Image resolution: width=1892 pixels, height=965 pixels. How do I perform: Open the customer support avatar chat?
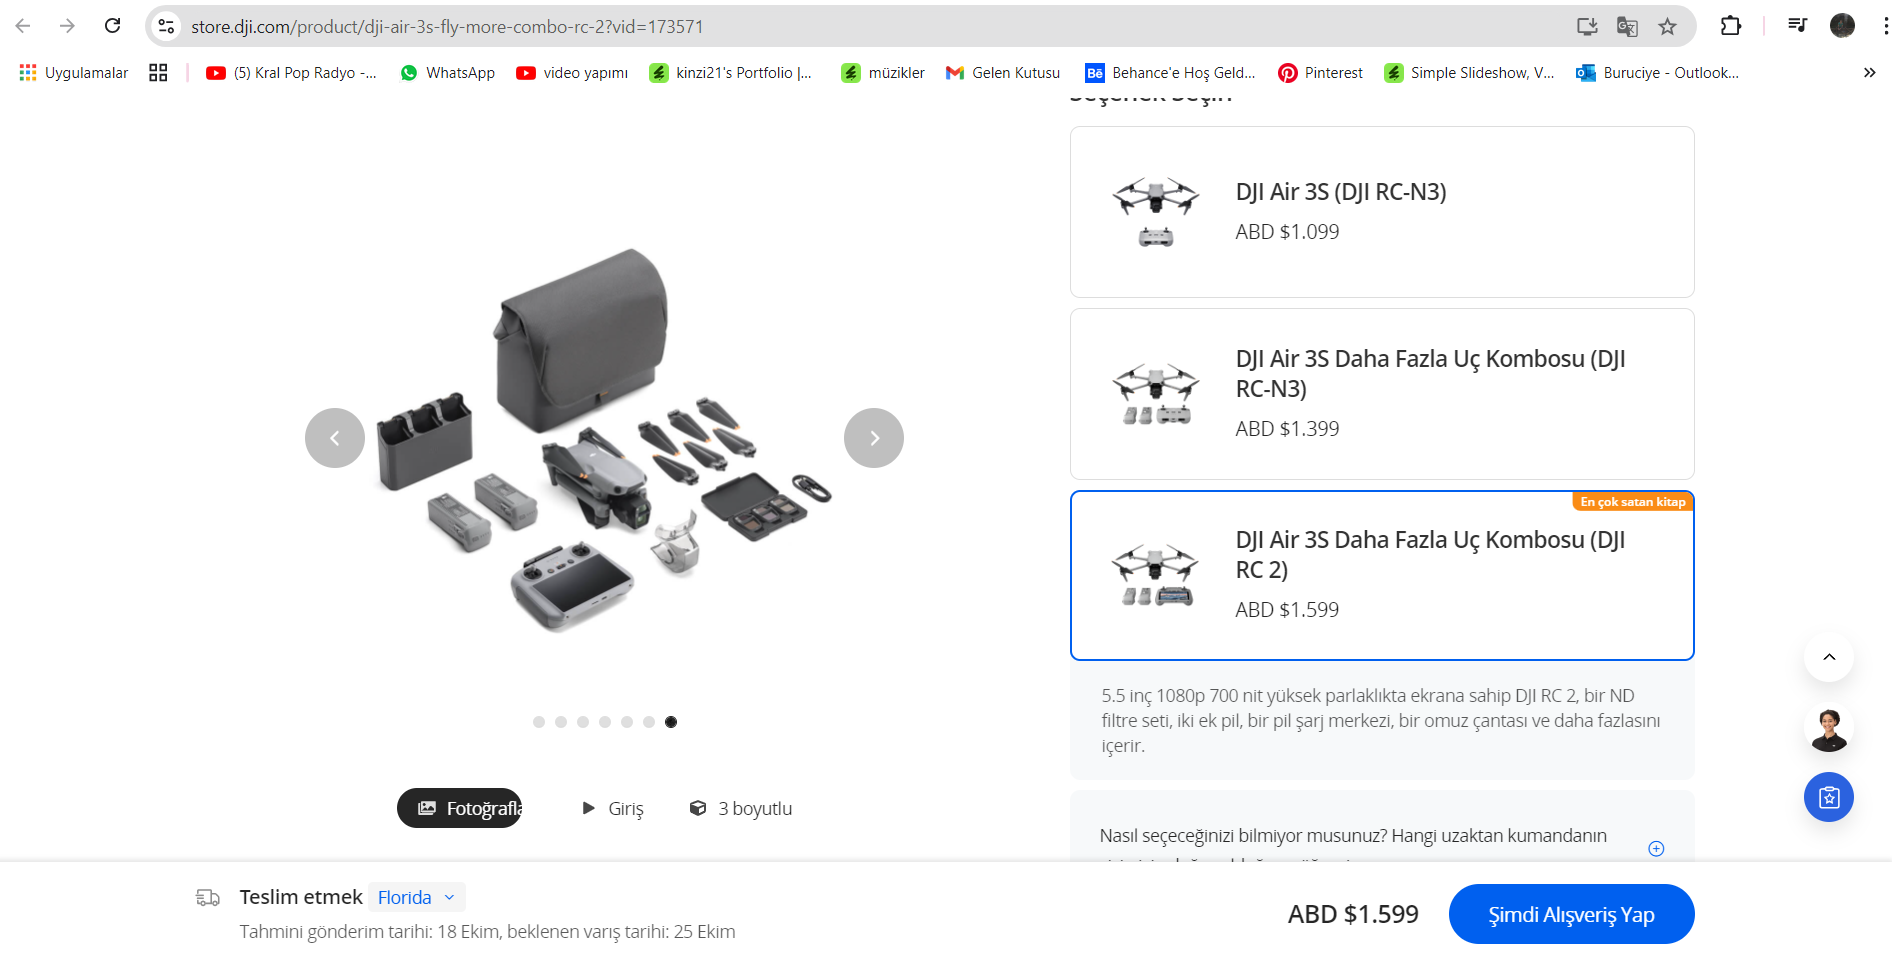coord(1828,729)
